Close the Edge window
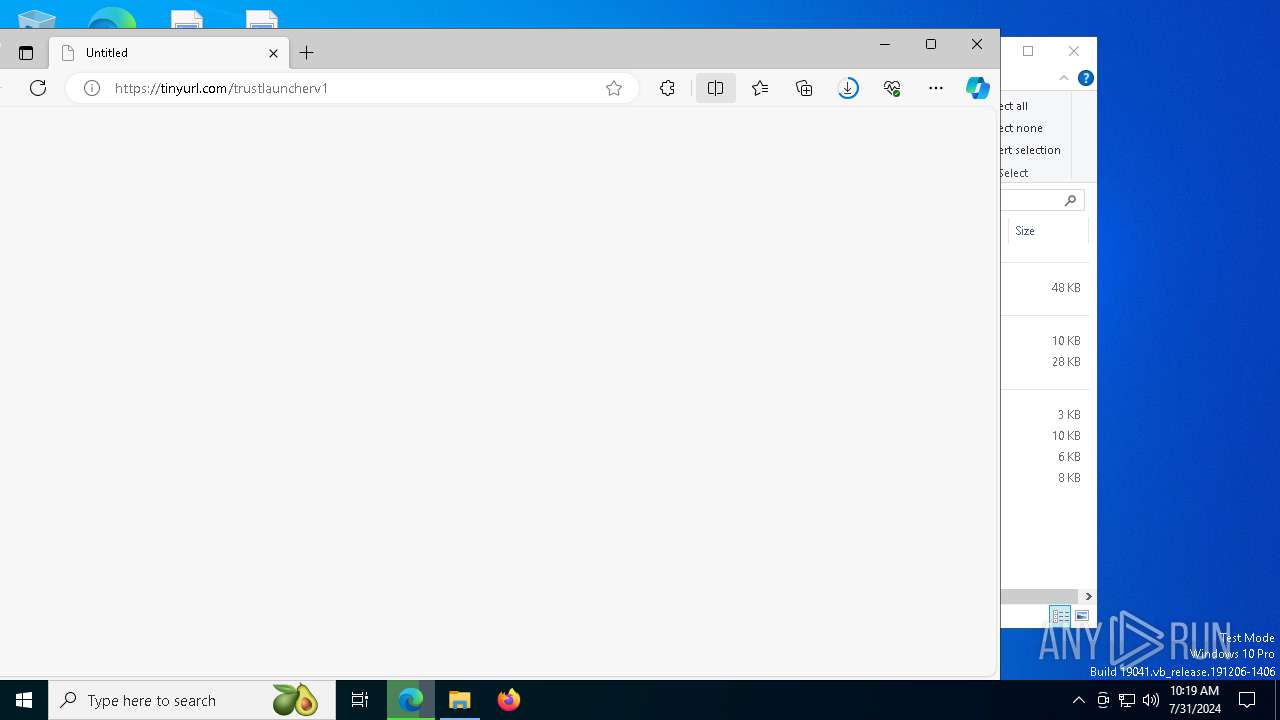1280x720 pixels. (977, 44)
